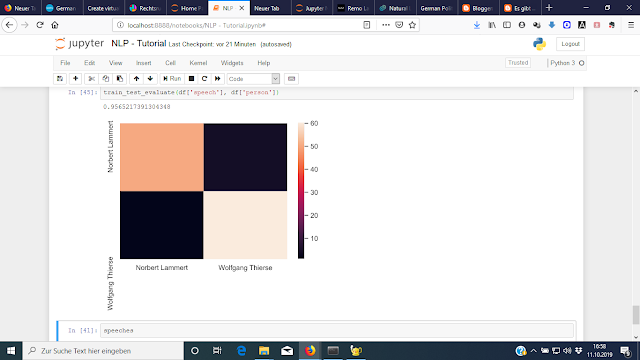Click the Python logo next to Logout
The height and width of the screenshot is (360, 640).
coord(539,44)
